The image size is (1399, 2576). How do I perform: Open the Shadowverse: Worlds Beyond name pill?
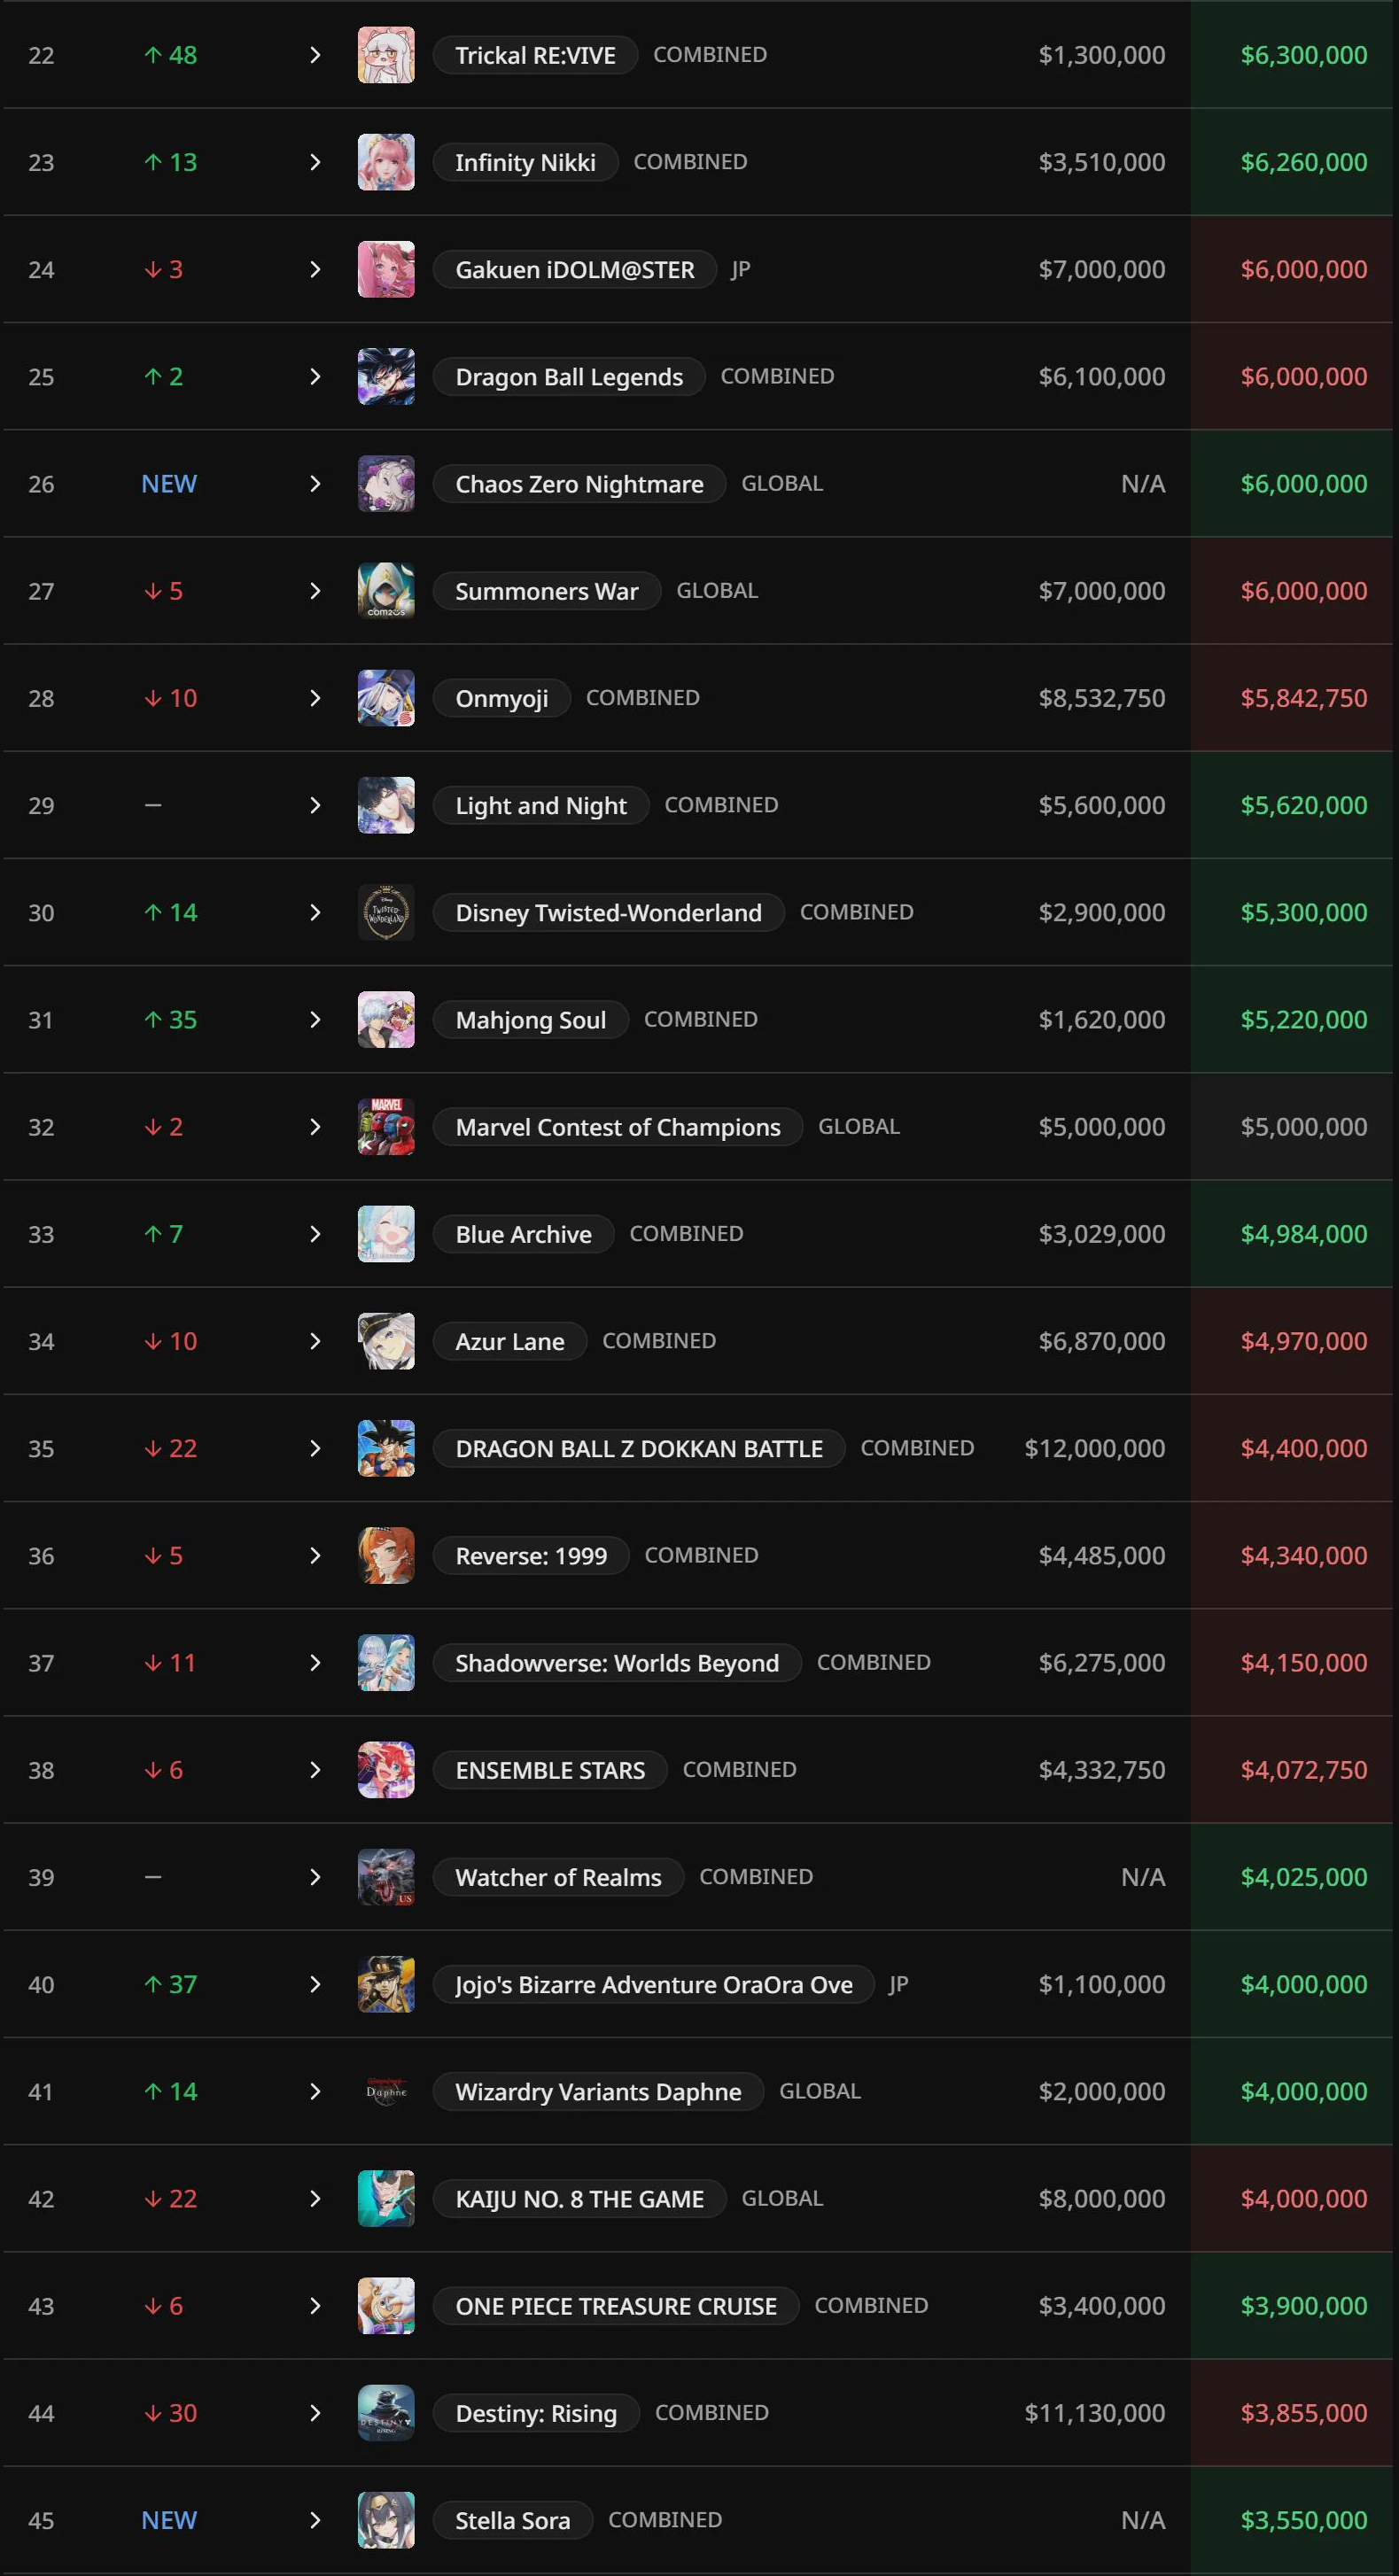click(x=617, y=1662)
